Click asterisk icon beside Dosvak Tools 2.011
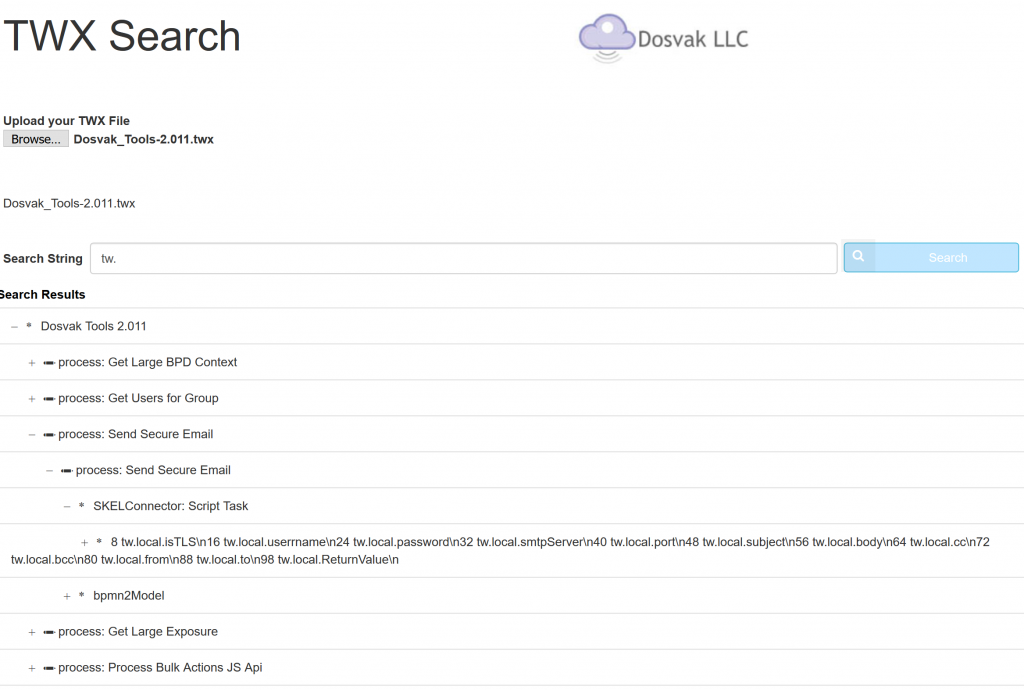The height and width of the screenshot is (690, 1024). coord(29,325)
